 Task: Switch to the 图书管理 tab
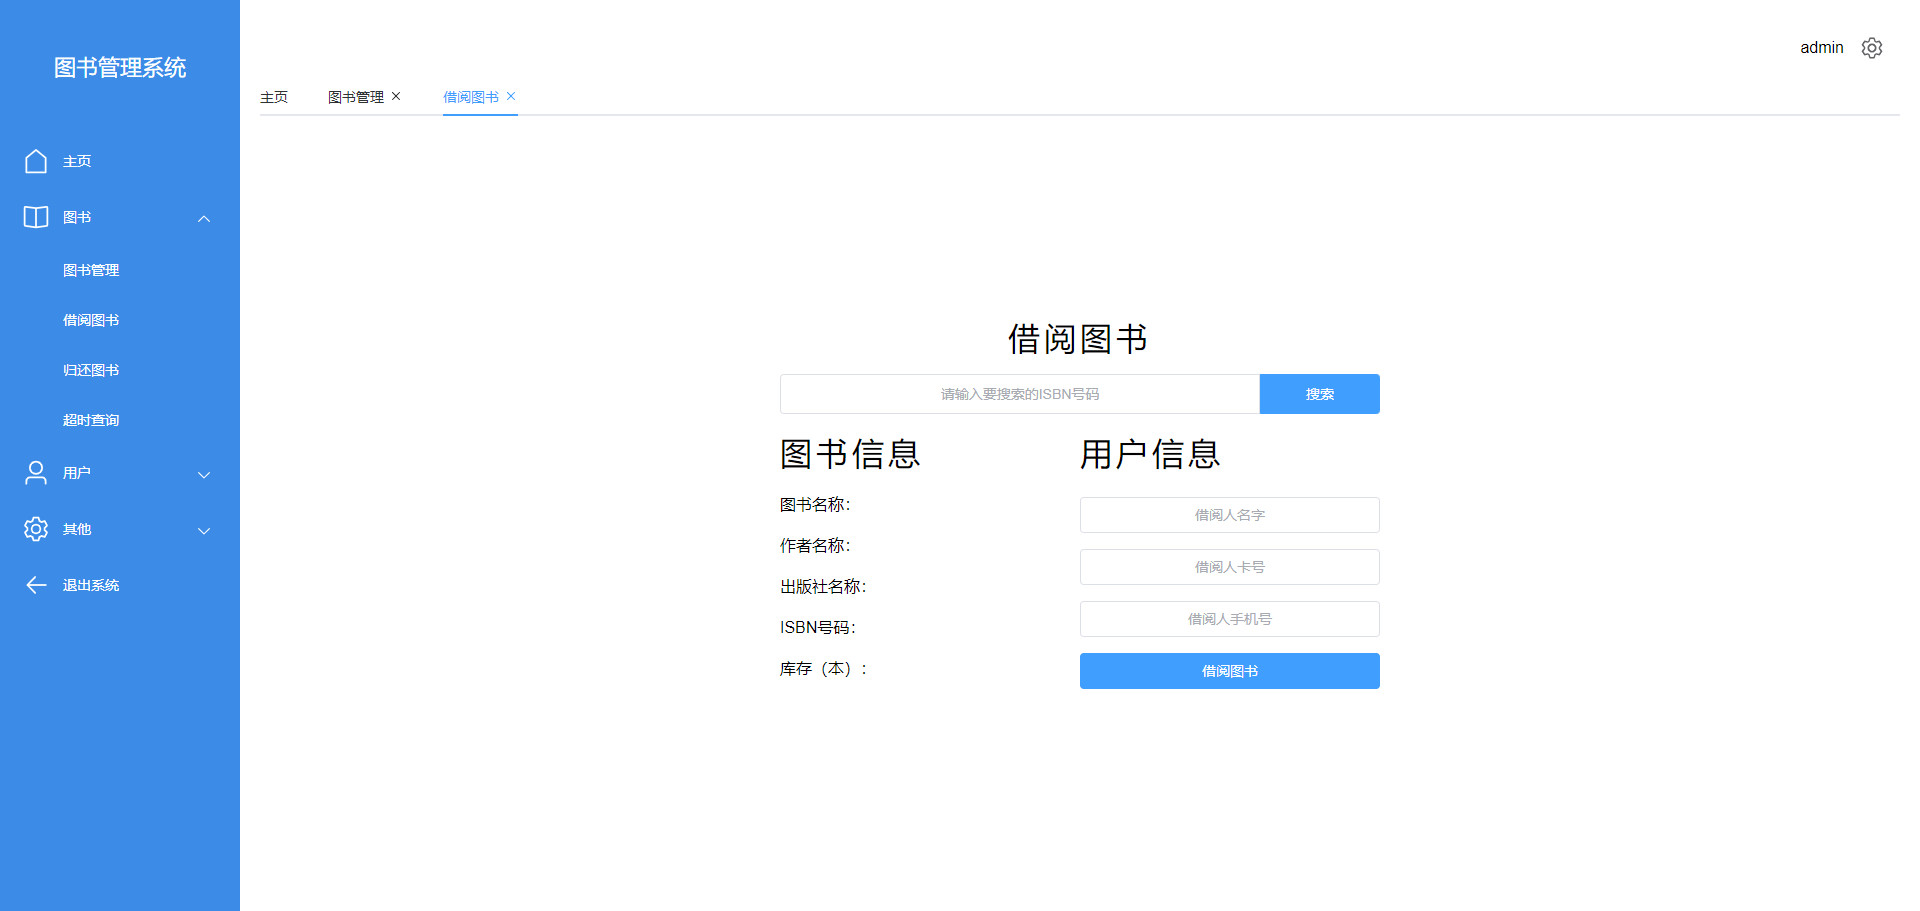pyautogui.click(x=355, y=97)
